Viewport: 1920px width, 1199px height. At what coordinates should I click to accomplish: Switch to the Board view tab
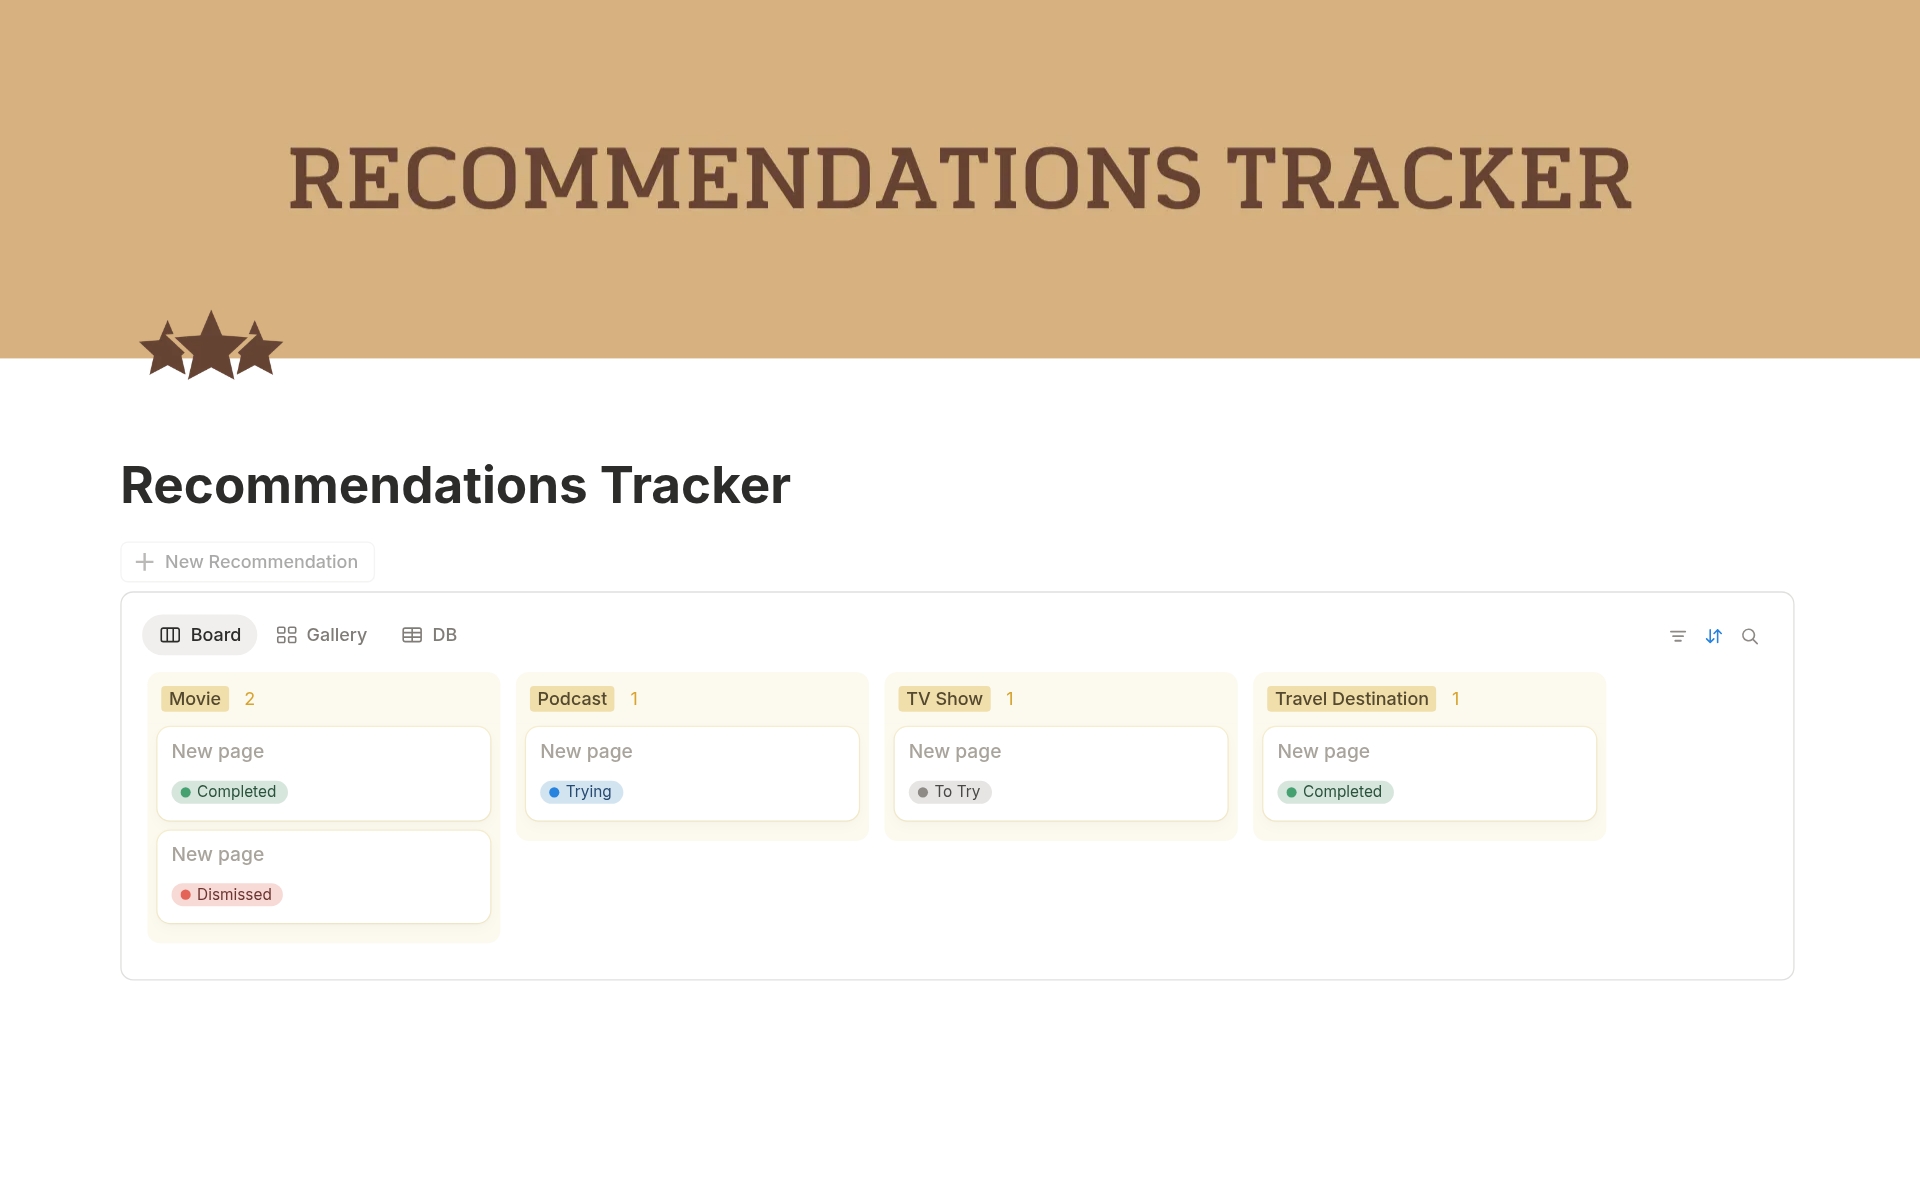pos(200,635)
